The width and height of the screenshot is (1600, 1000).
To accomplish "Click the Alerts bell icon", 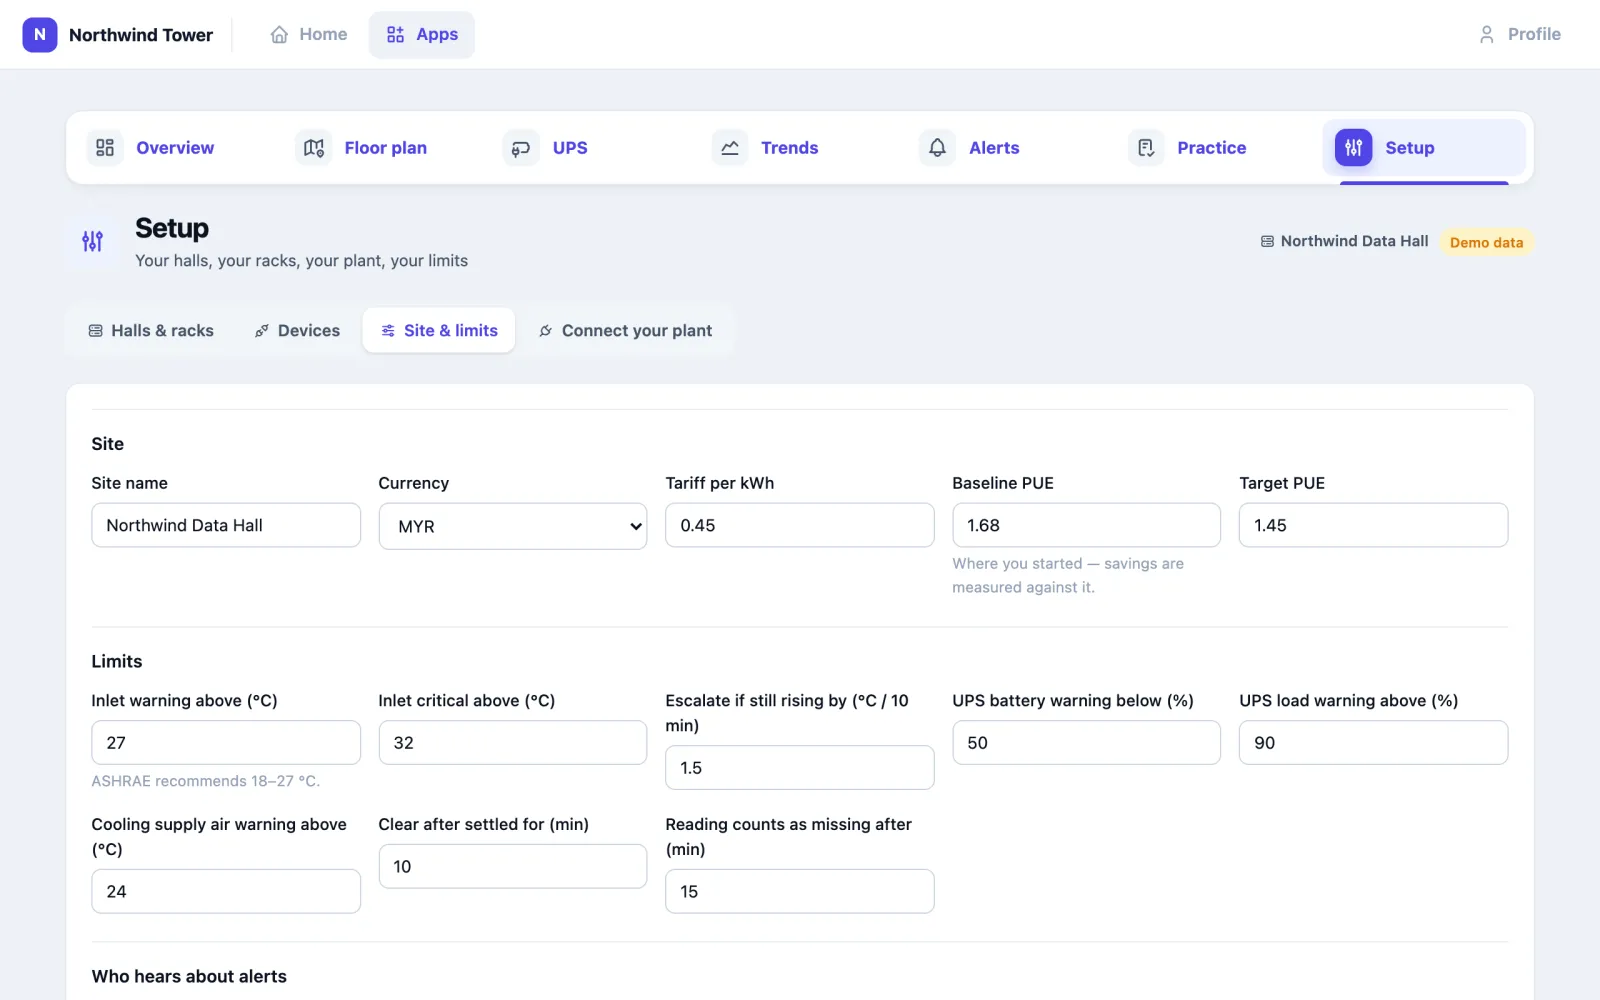I will [937, 148].
